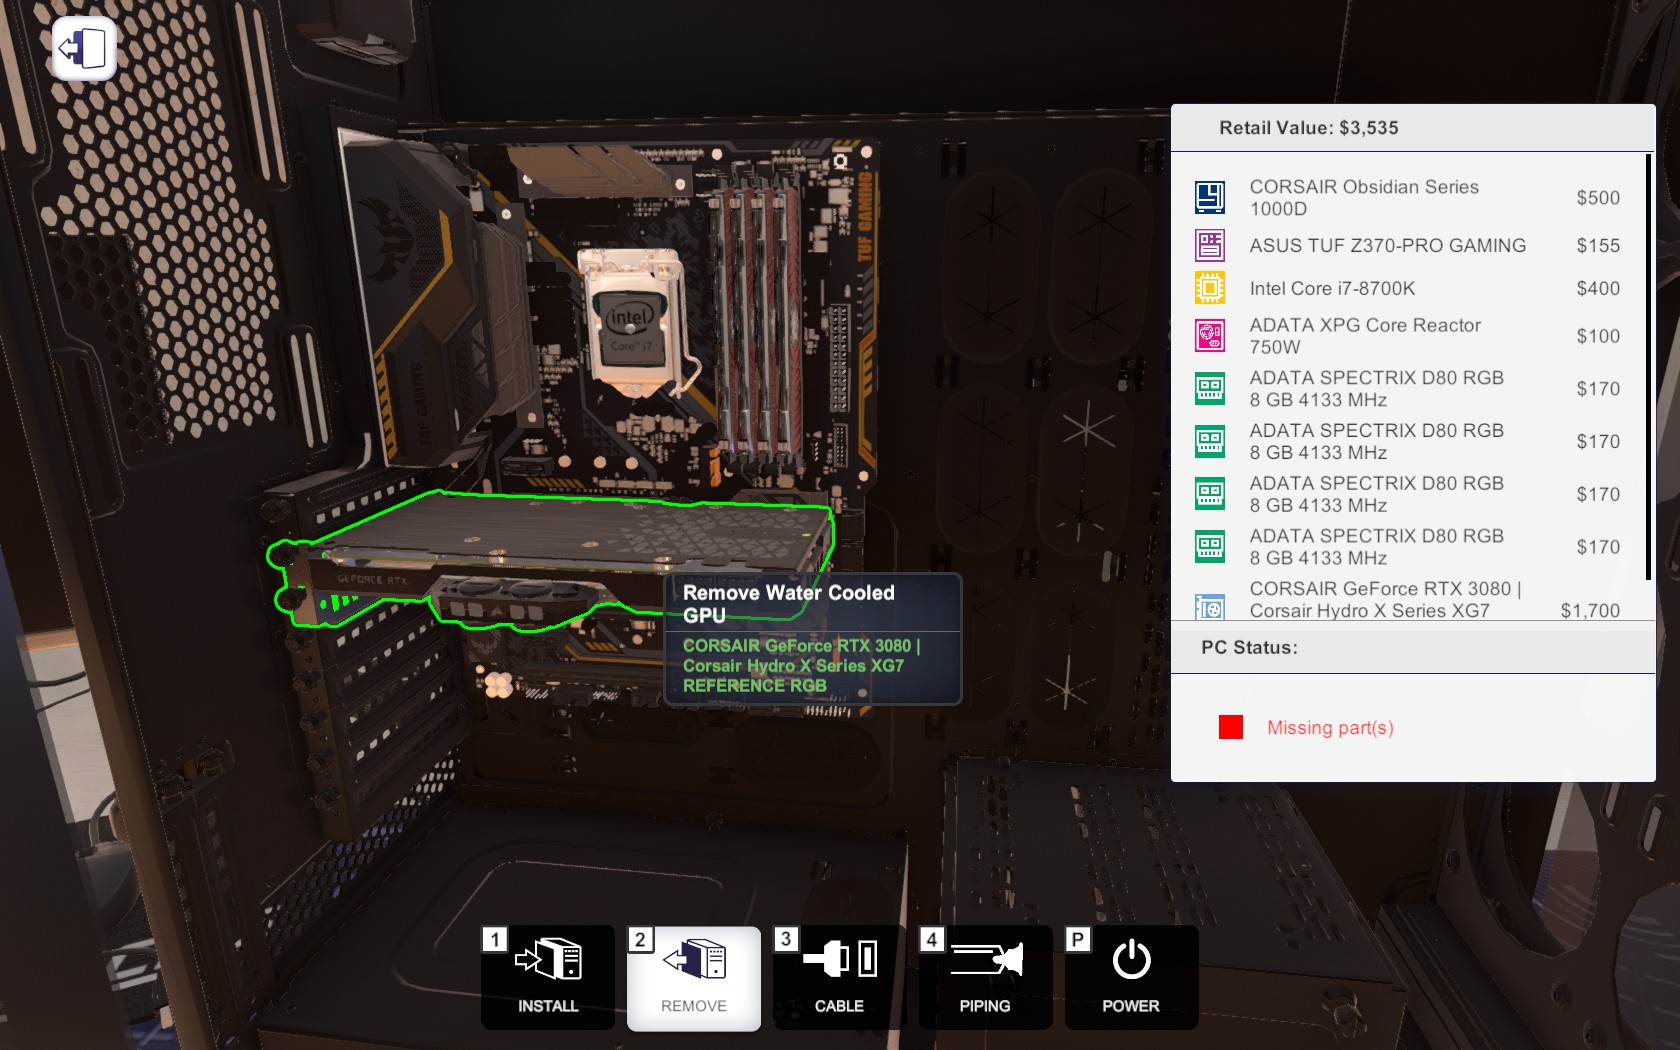Select the Remove mode button
Screen dimensions: 1680x1050
pos(694,977)
